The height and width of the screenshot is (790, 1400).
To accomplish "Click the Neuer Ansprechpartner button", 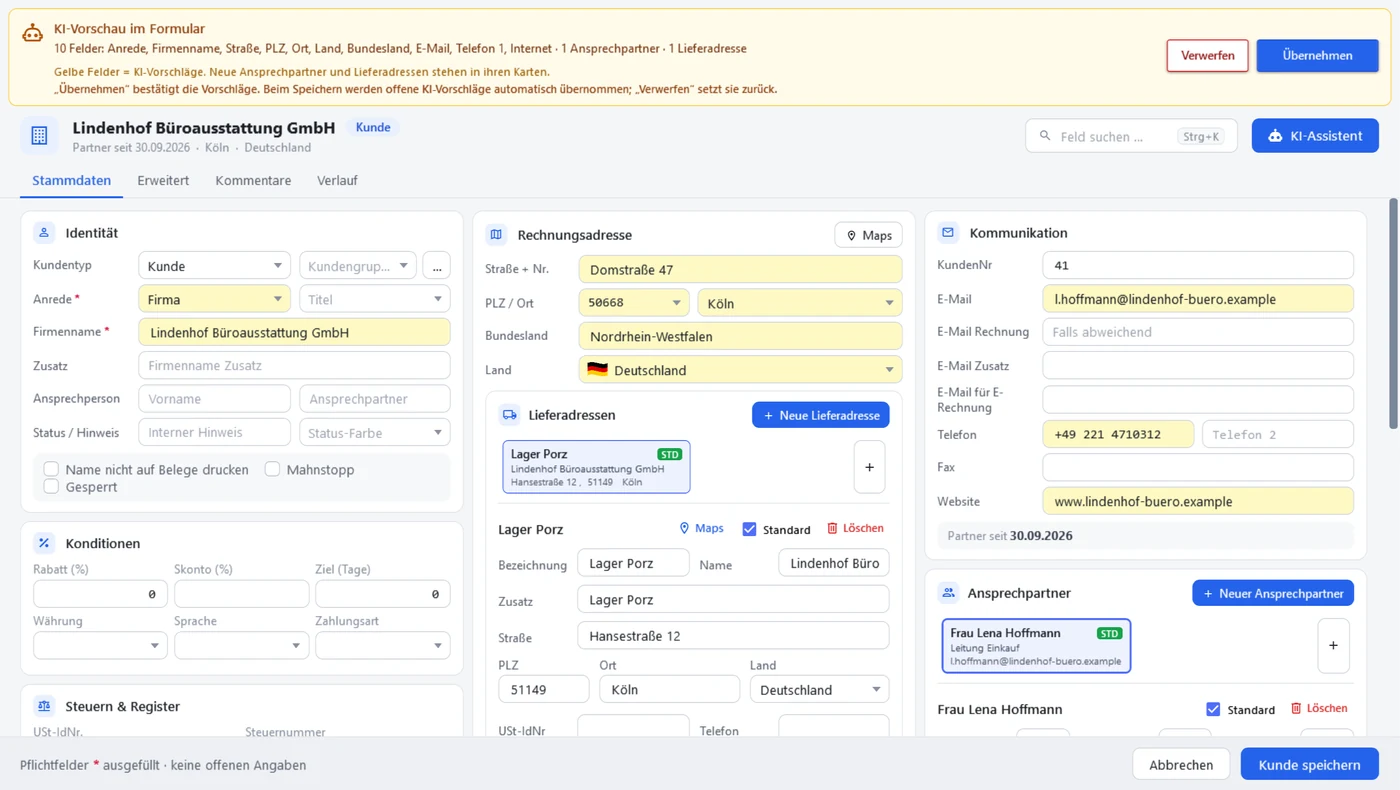I will click(1273, 593).
